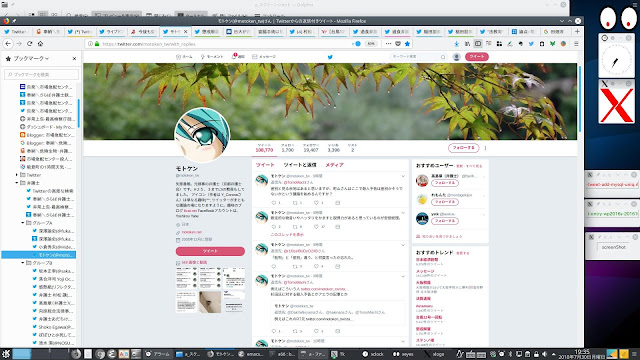640x360 pixels.
Task: Close the active モトケン tab
Action: (x=186, y=31)
